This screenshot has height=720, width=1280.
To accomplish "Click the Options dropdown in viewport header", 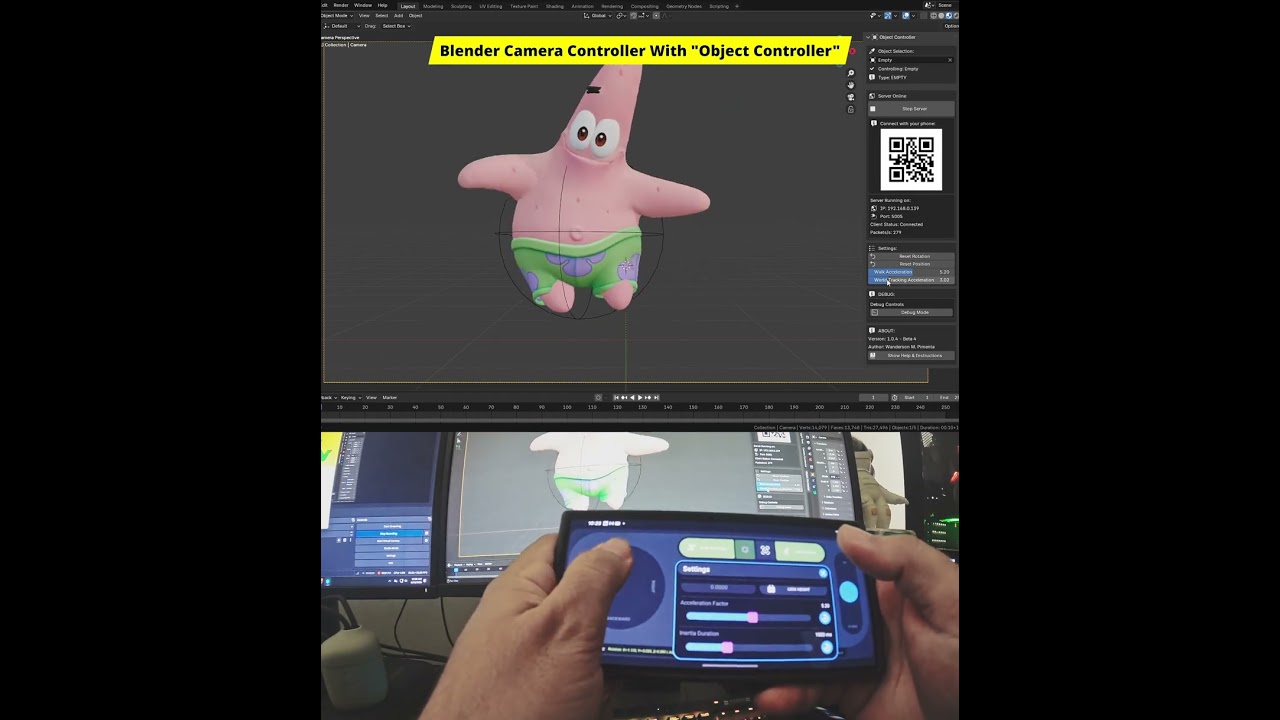I will coord(952,26).
